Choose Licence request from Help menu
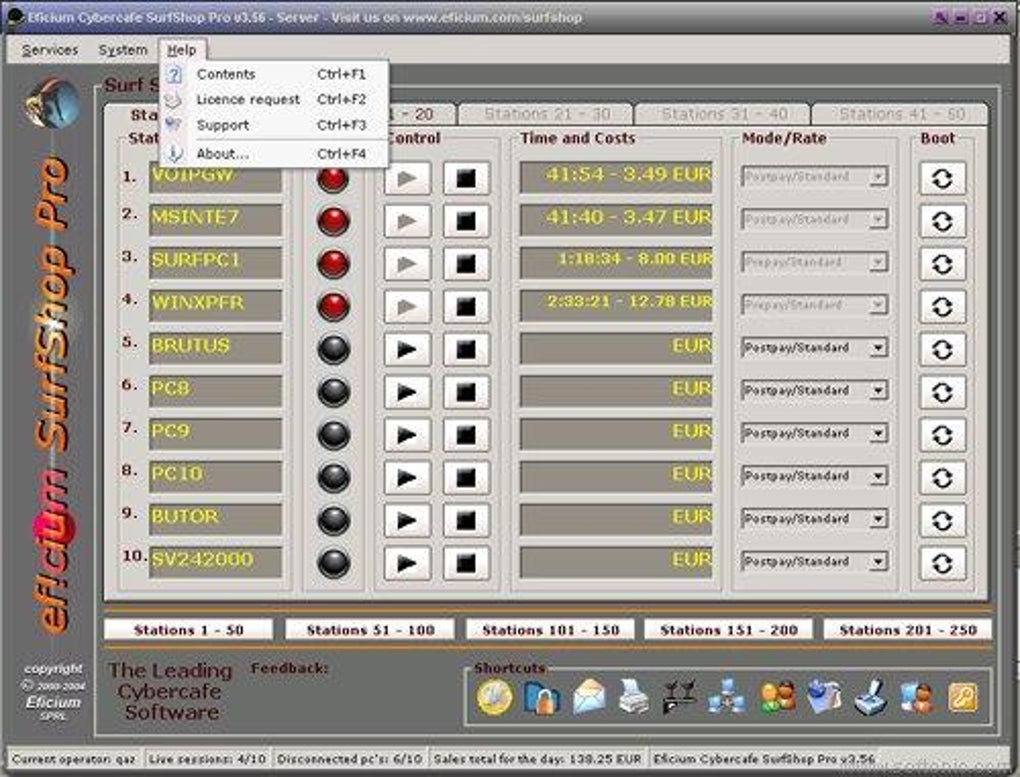The image size is (1020, 777). pos(247,100)
